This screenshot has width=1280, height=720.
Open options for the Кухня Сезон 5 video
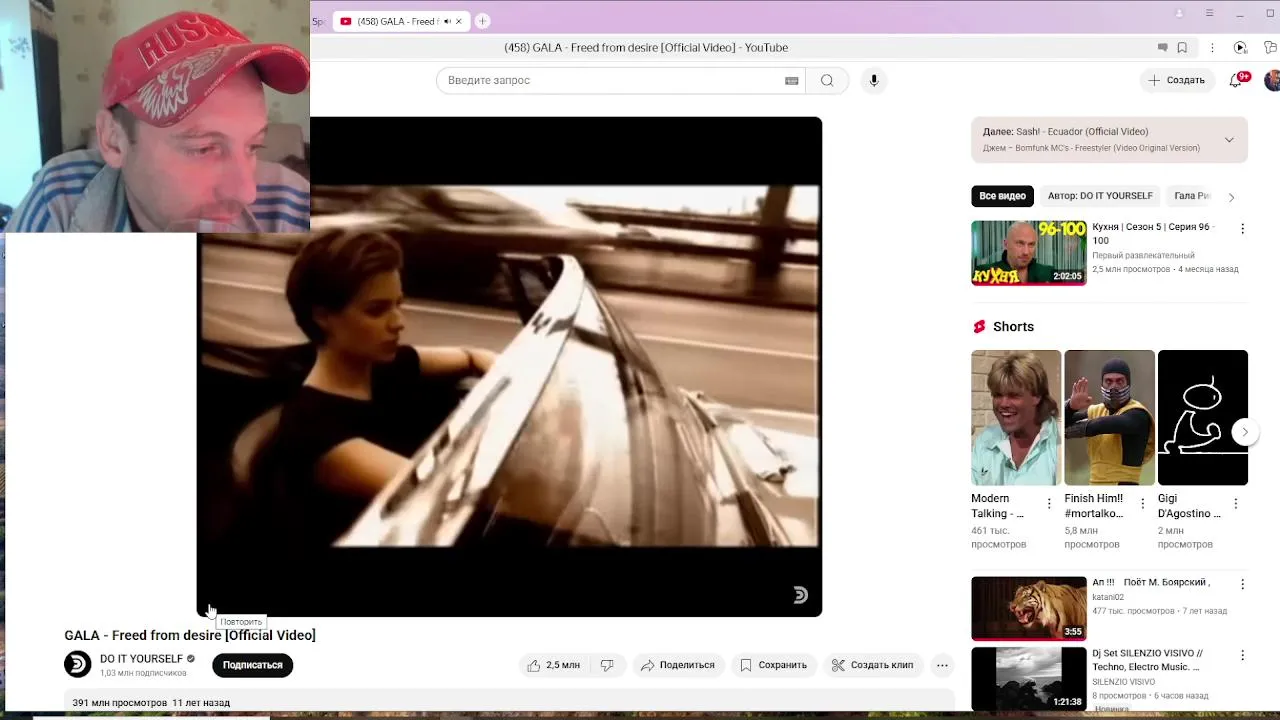click(x=1243, y=229)
